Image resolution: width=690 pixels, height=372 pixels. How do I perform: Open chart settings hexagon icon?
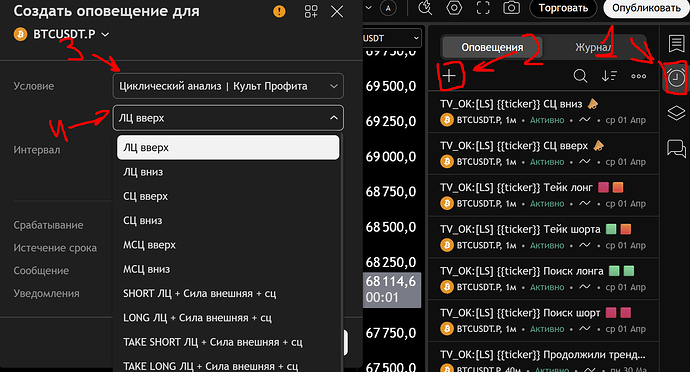(454, 7)
